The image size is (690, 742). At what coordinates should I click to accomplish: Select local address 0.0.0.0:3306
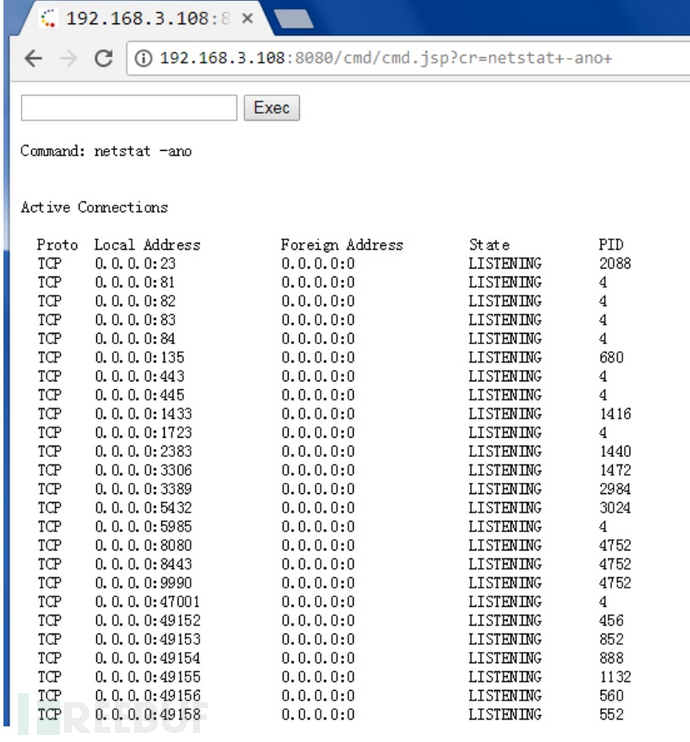(143, 470)
